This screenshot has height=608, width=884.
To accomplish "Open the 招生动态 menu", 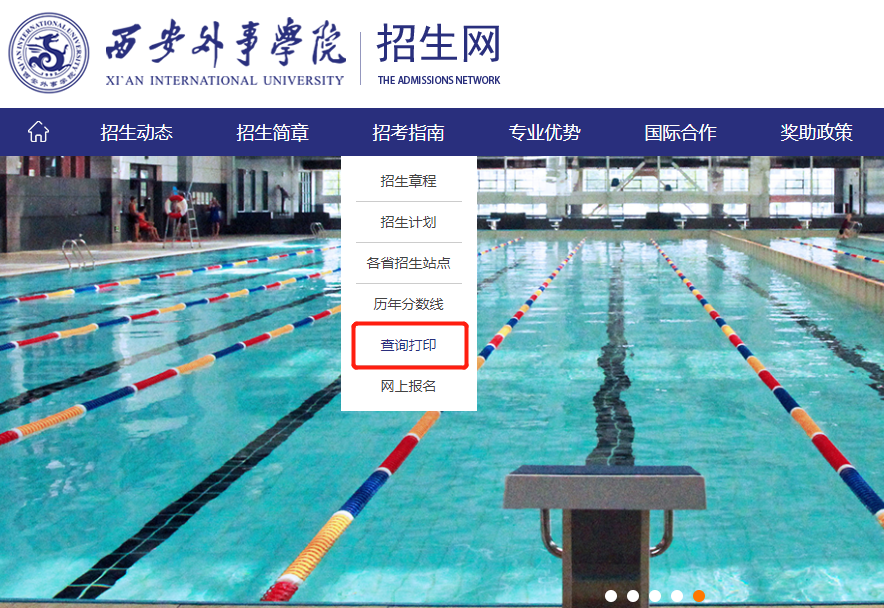I will (136, 133).
